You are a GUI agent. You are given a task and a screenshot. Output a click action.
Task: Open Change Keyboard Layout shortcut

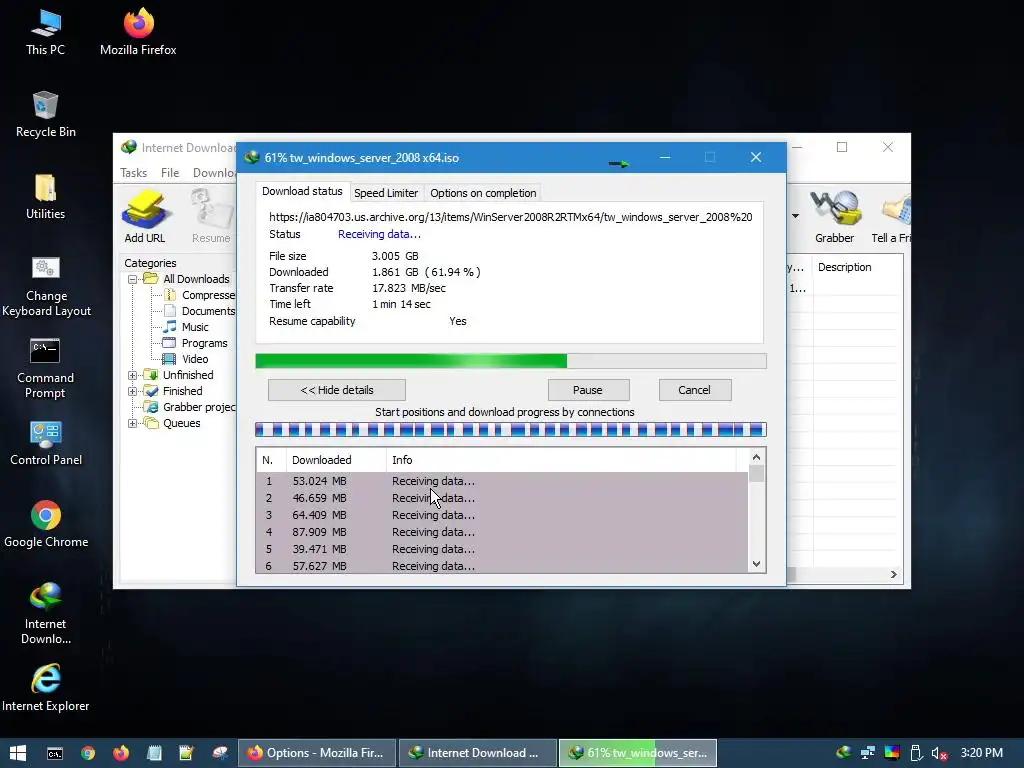click(46, 286)
